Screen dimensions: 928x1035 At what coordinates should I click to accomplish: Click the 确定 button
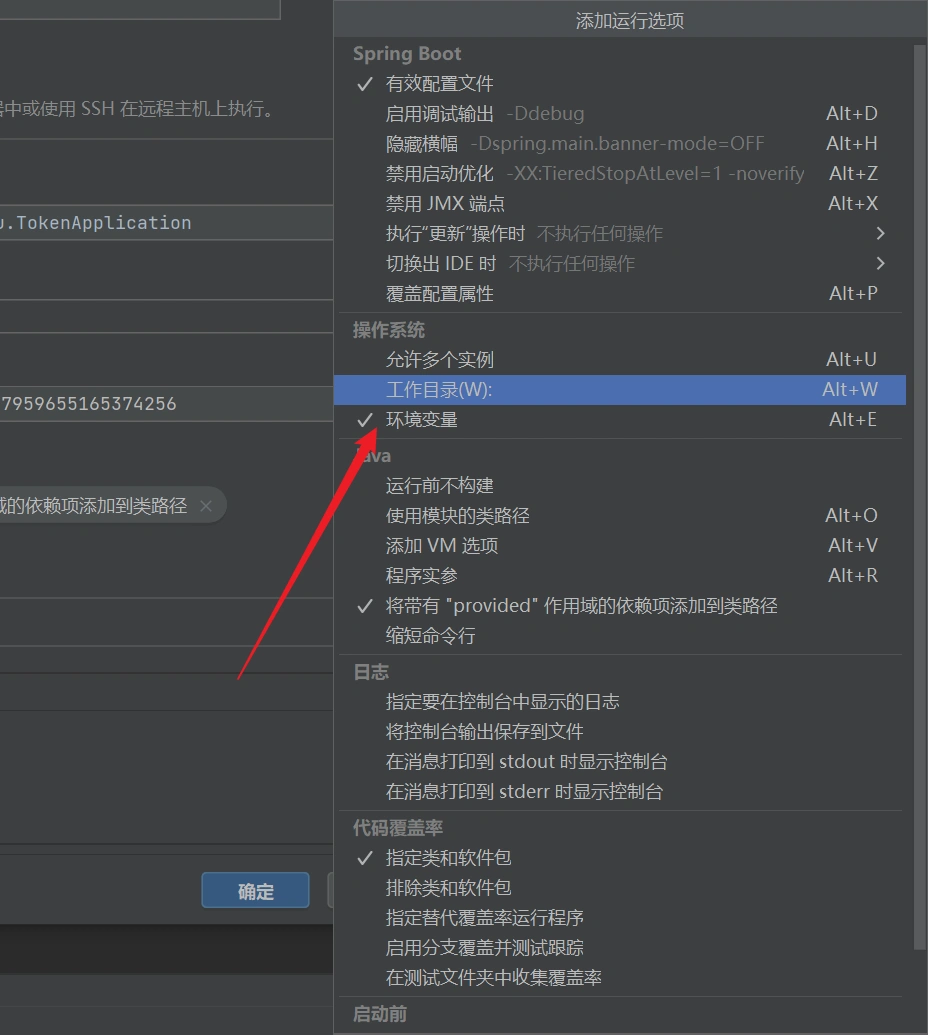point(255,891)
